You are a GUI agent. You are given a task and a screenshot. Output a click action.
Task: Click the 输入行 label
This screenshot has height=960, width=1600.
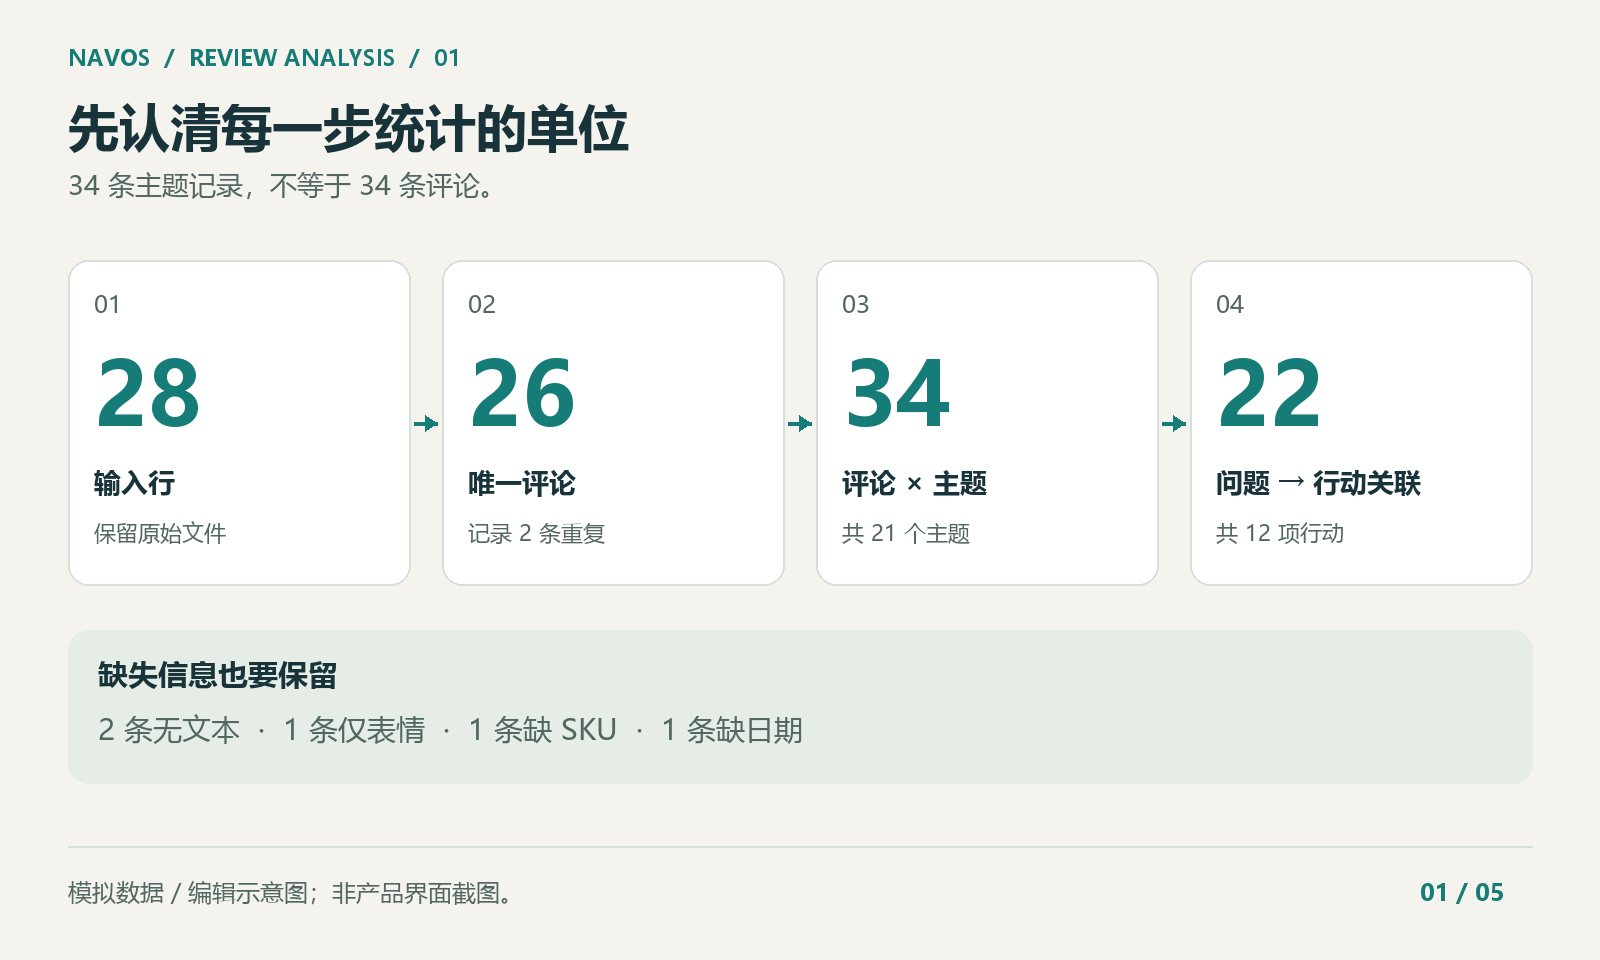[134, 484]
